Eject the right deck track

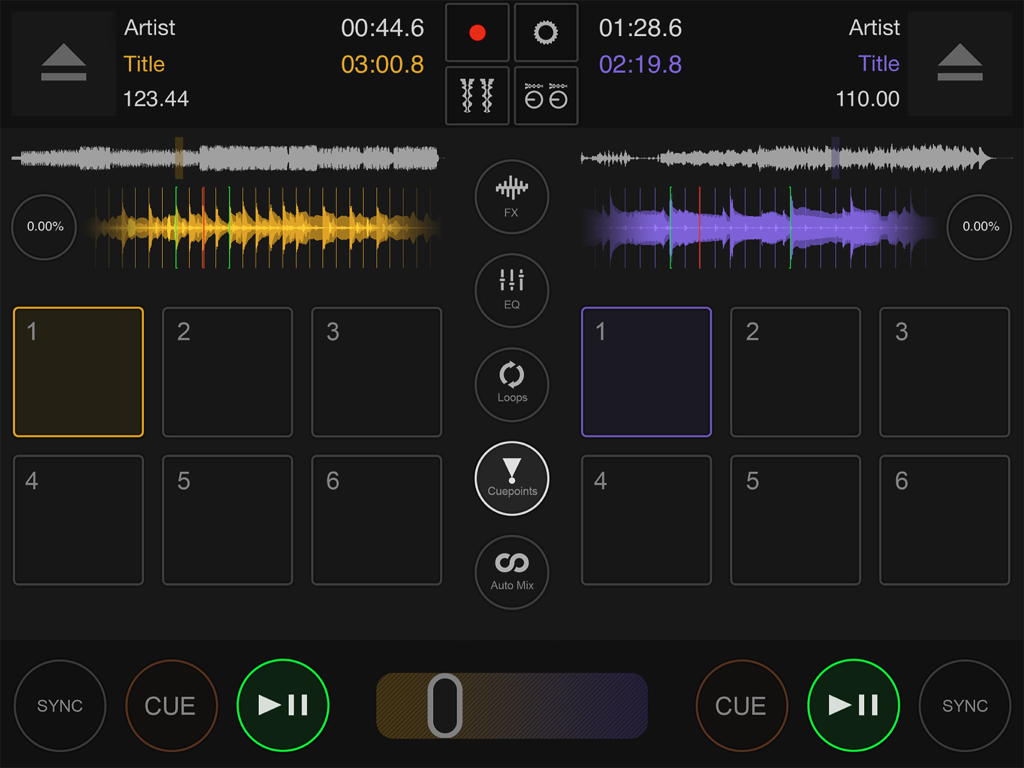tap(960, 63)
